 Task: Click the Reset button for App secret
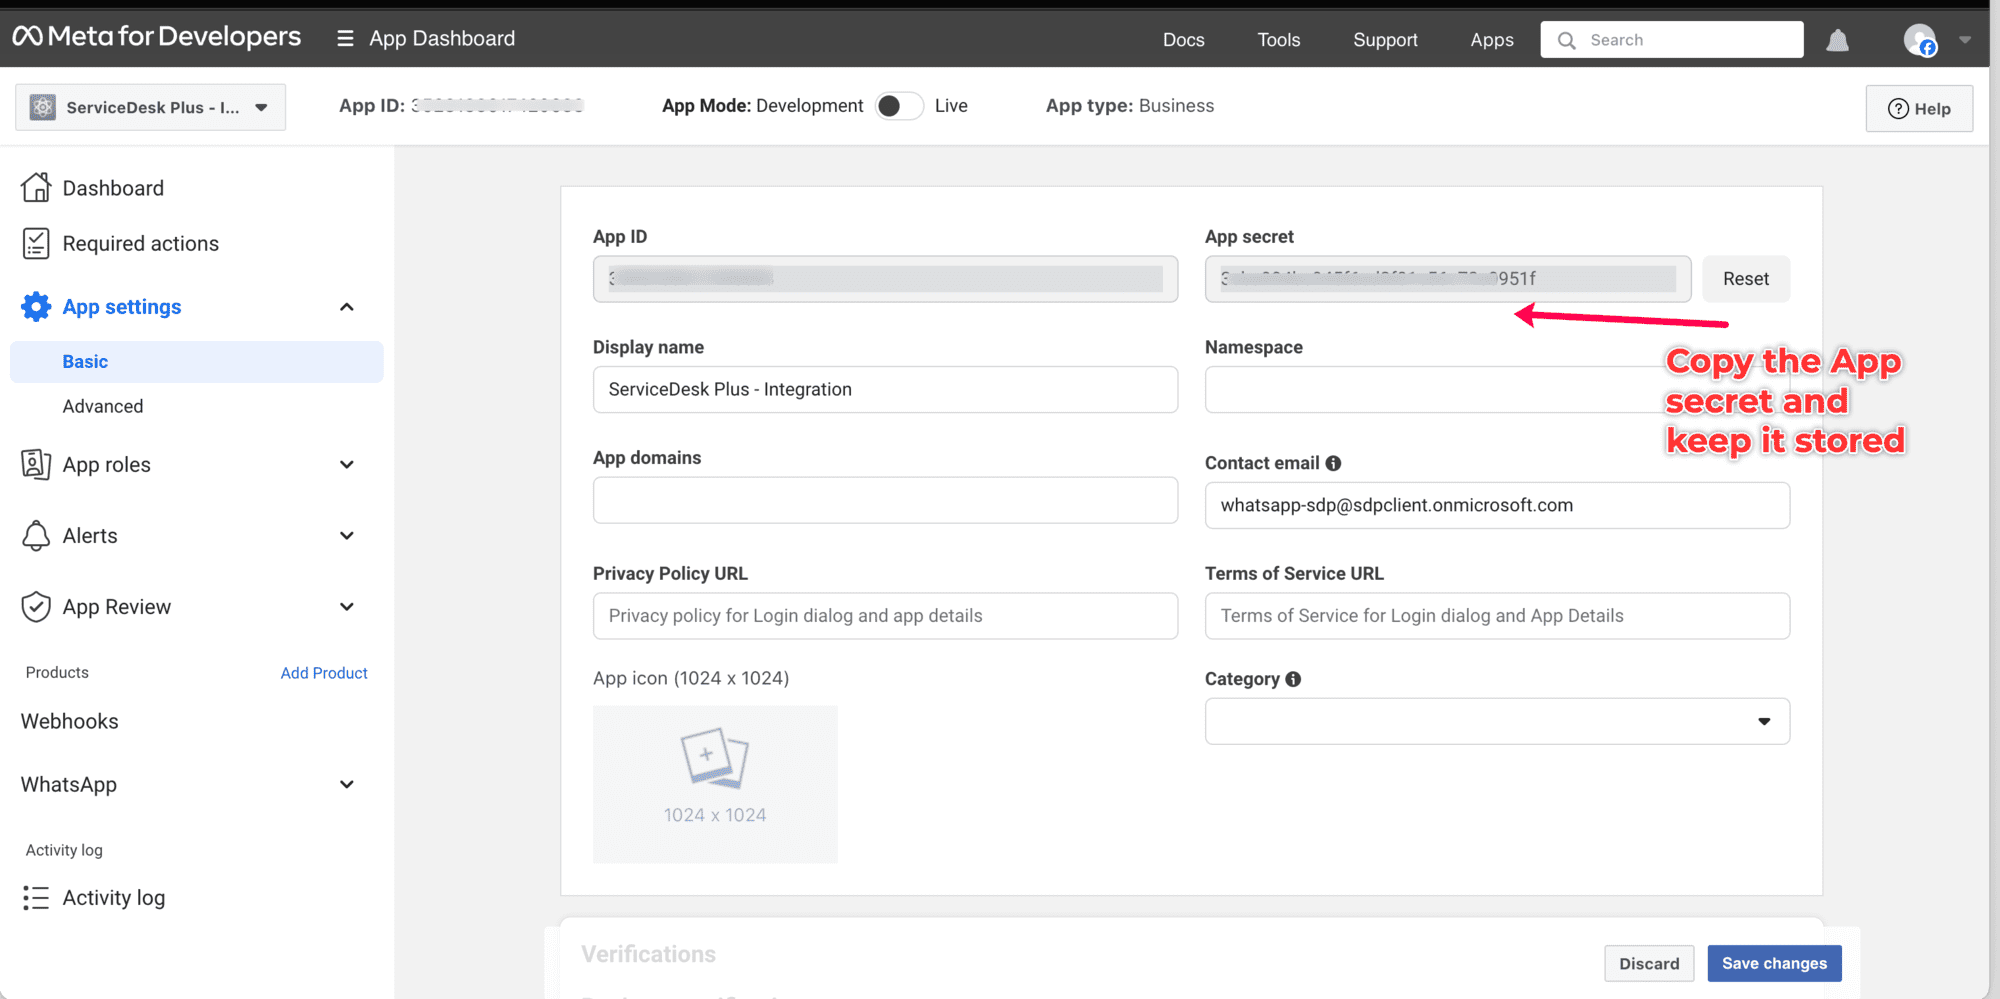1745,279
